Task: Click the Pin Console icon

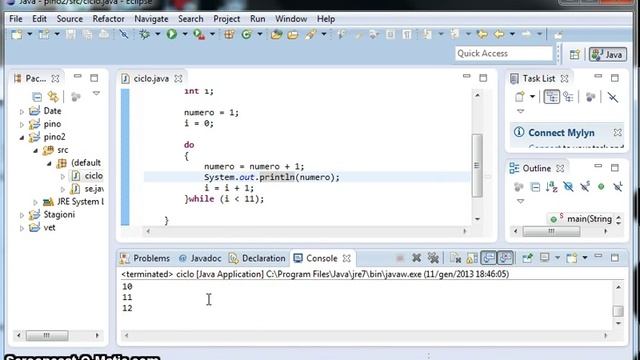Action: coord(527,258)
